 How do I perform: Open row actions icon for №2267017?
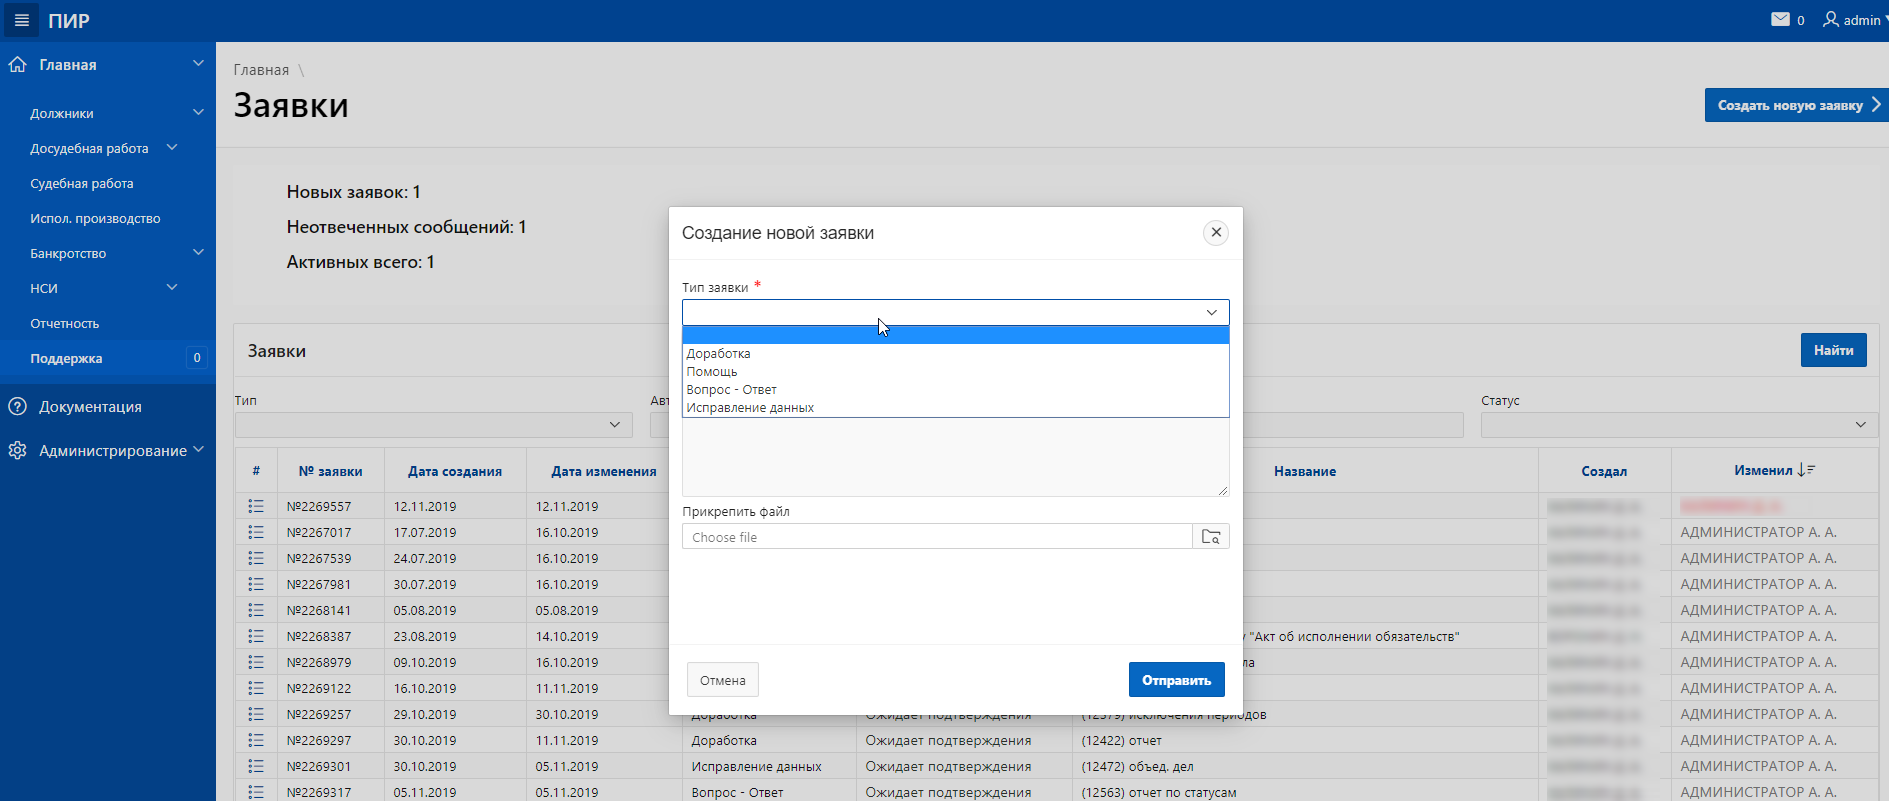pyautogui.click(x=256, y=532)
